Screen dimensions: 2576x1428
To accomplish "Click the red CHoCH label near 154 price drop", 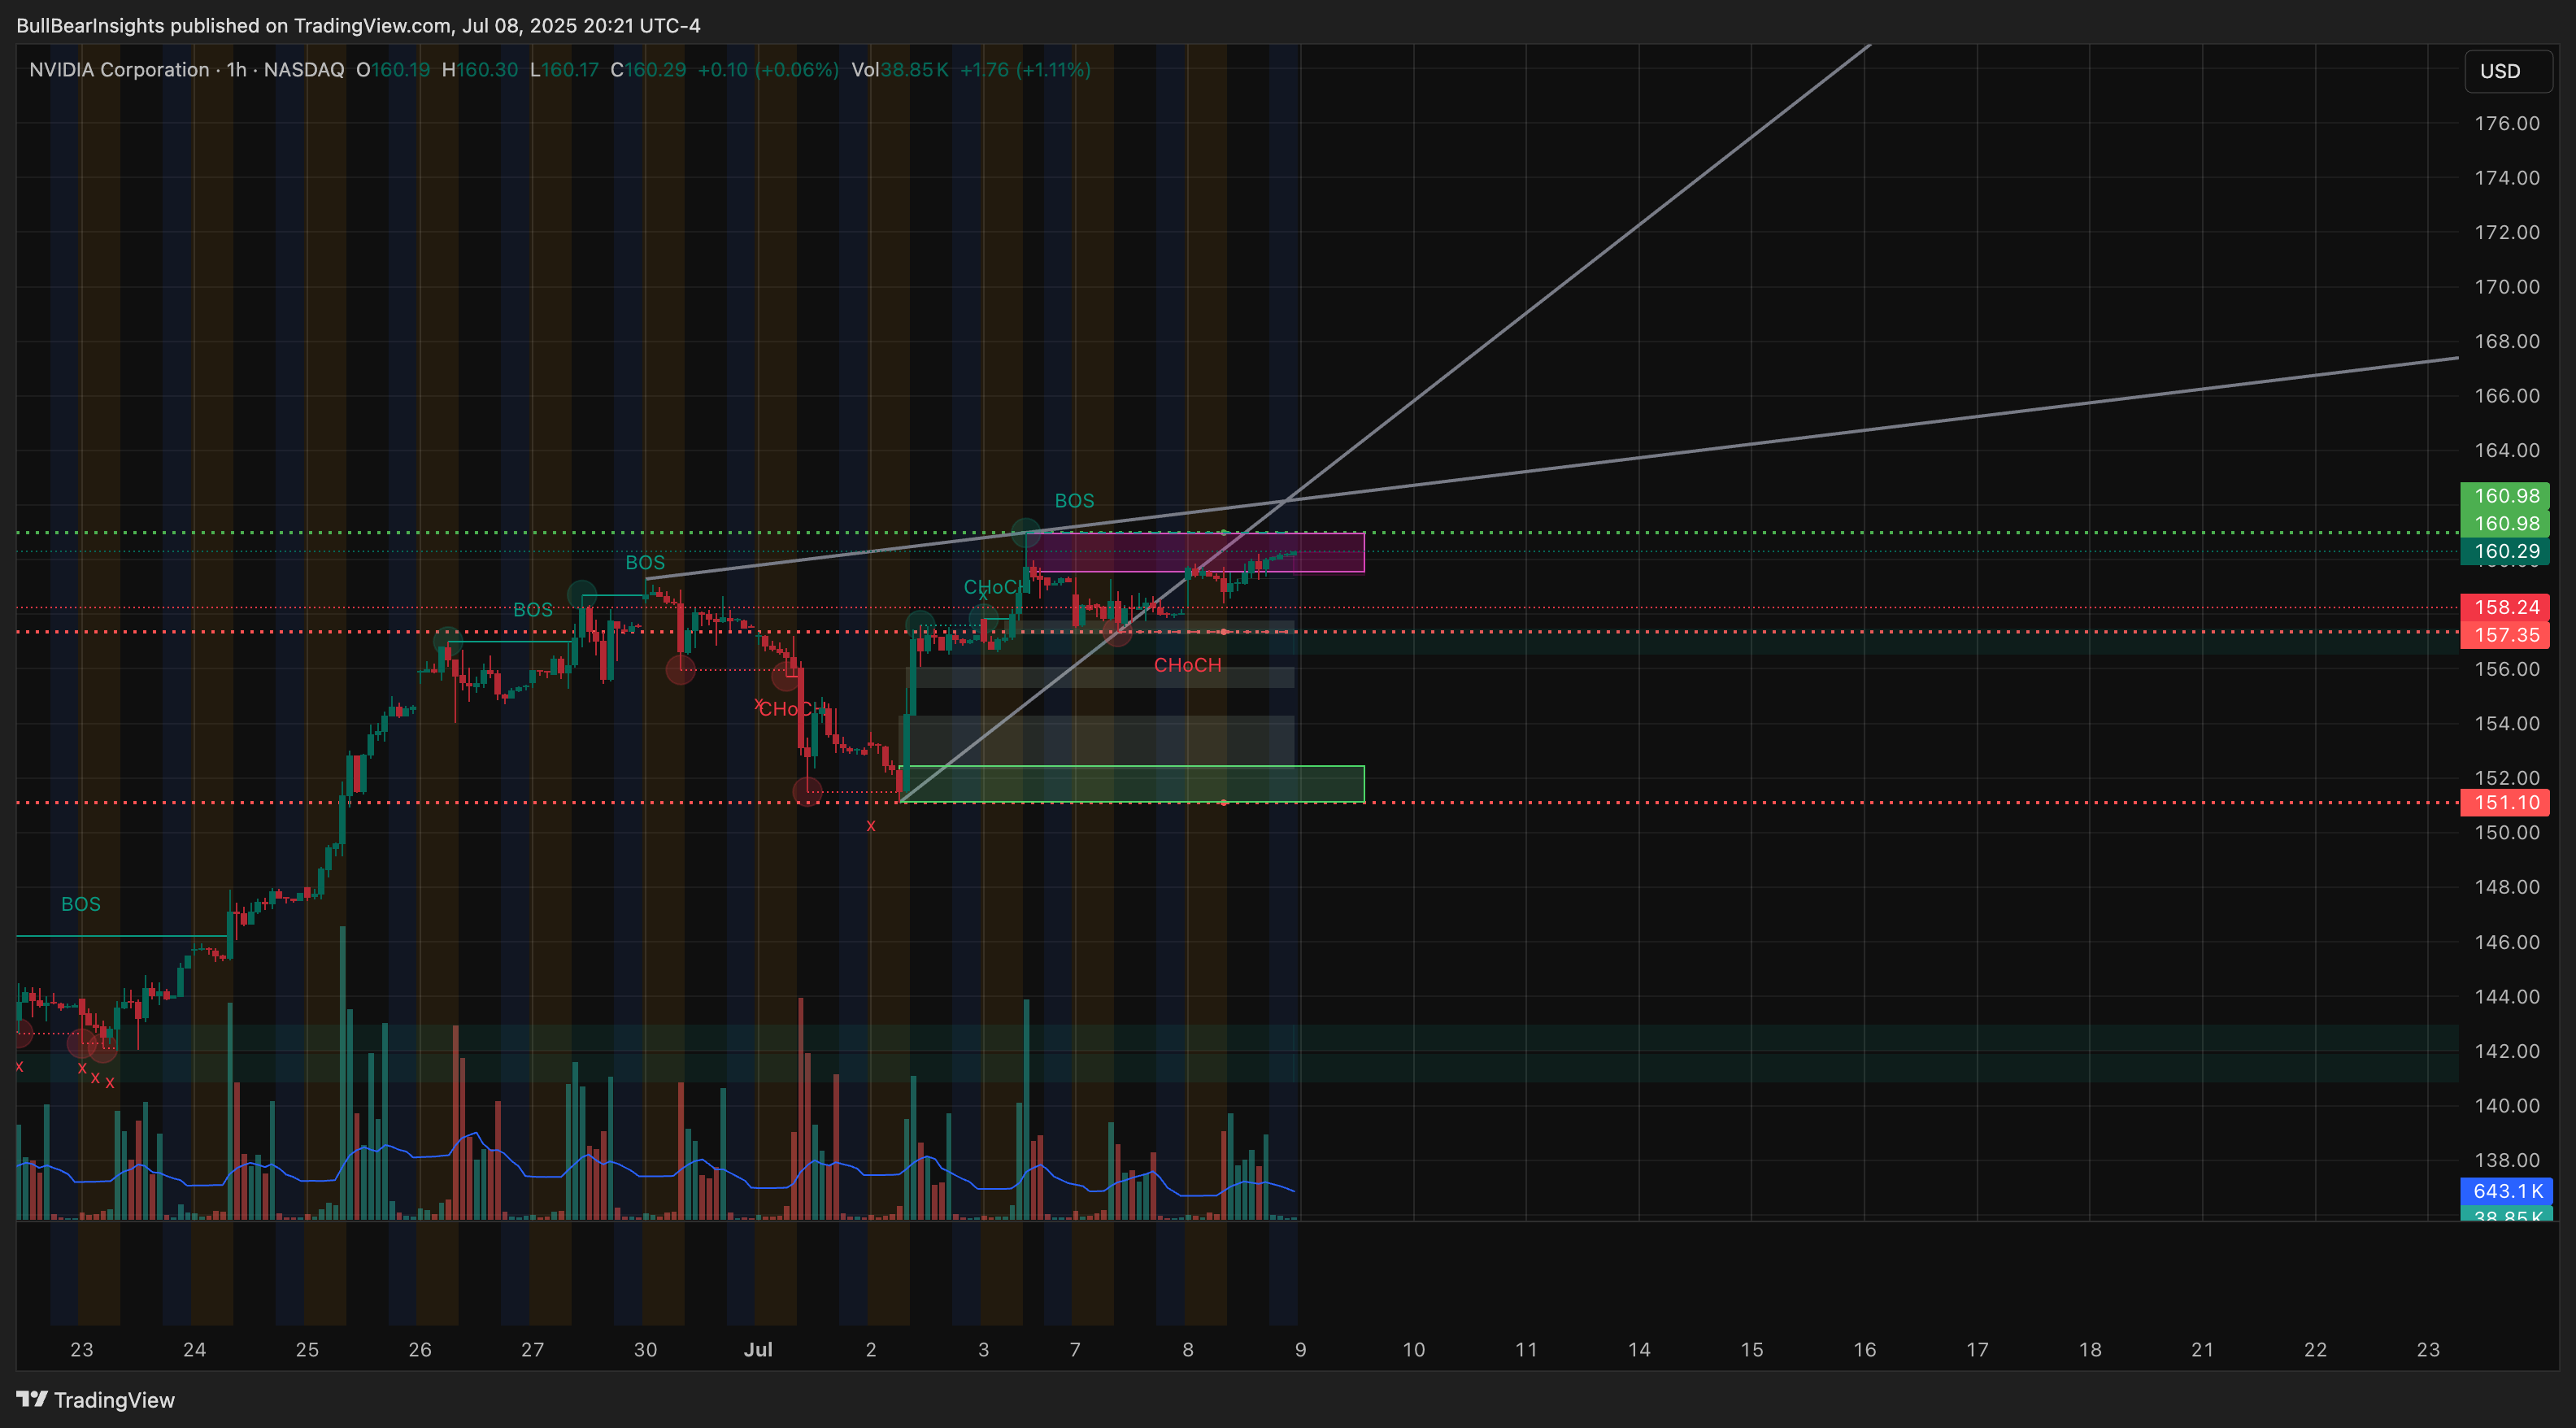I will click(x=792, y=709).
